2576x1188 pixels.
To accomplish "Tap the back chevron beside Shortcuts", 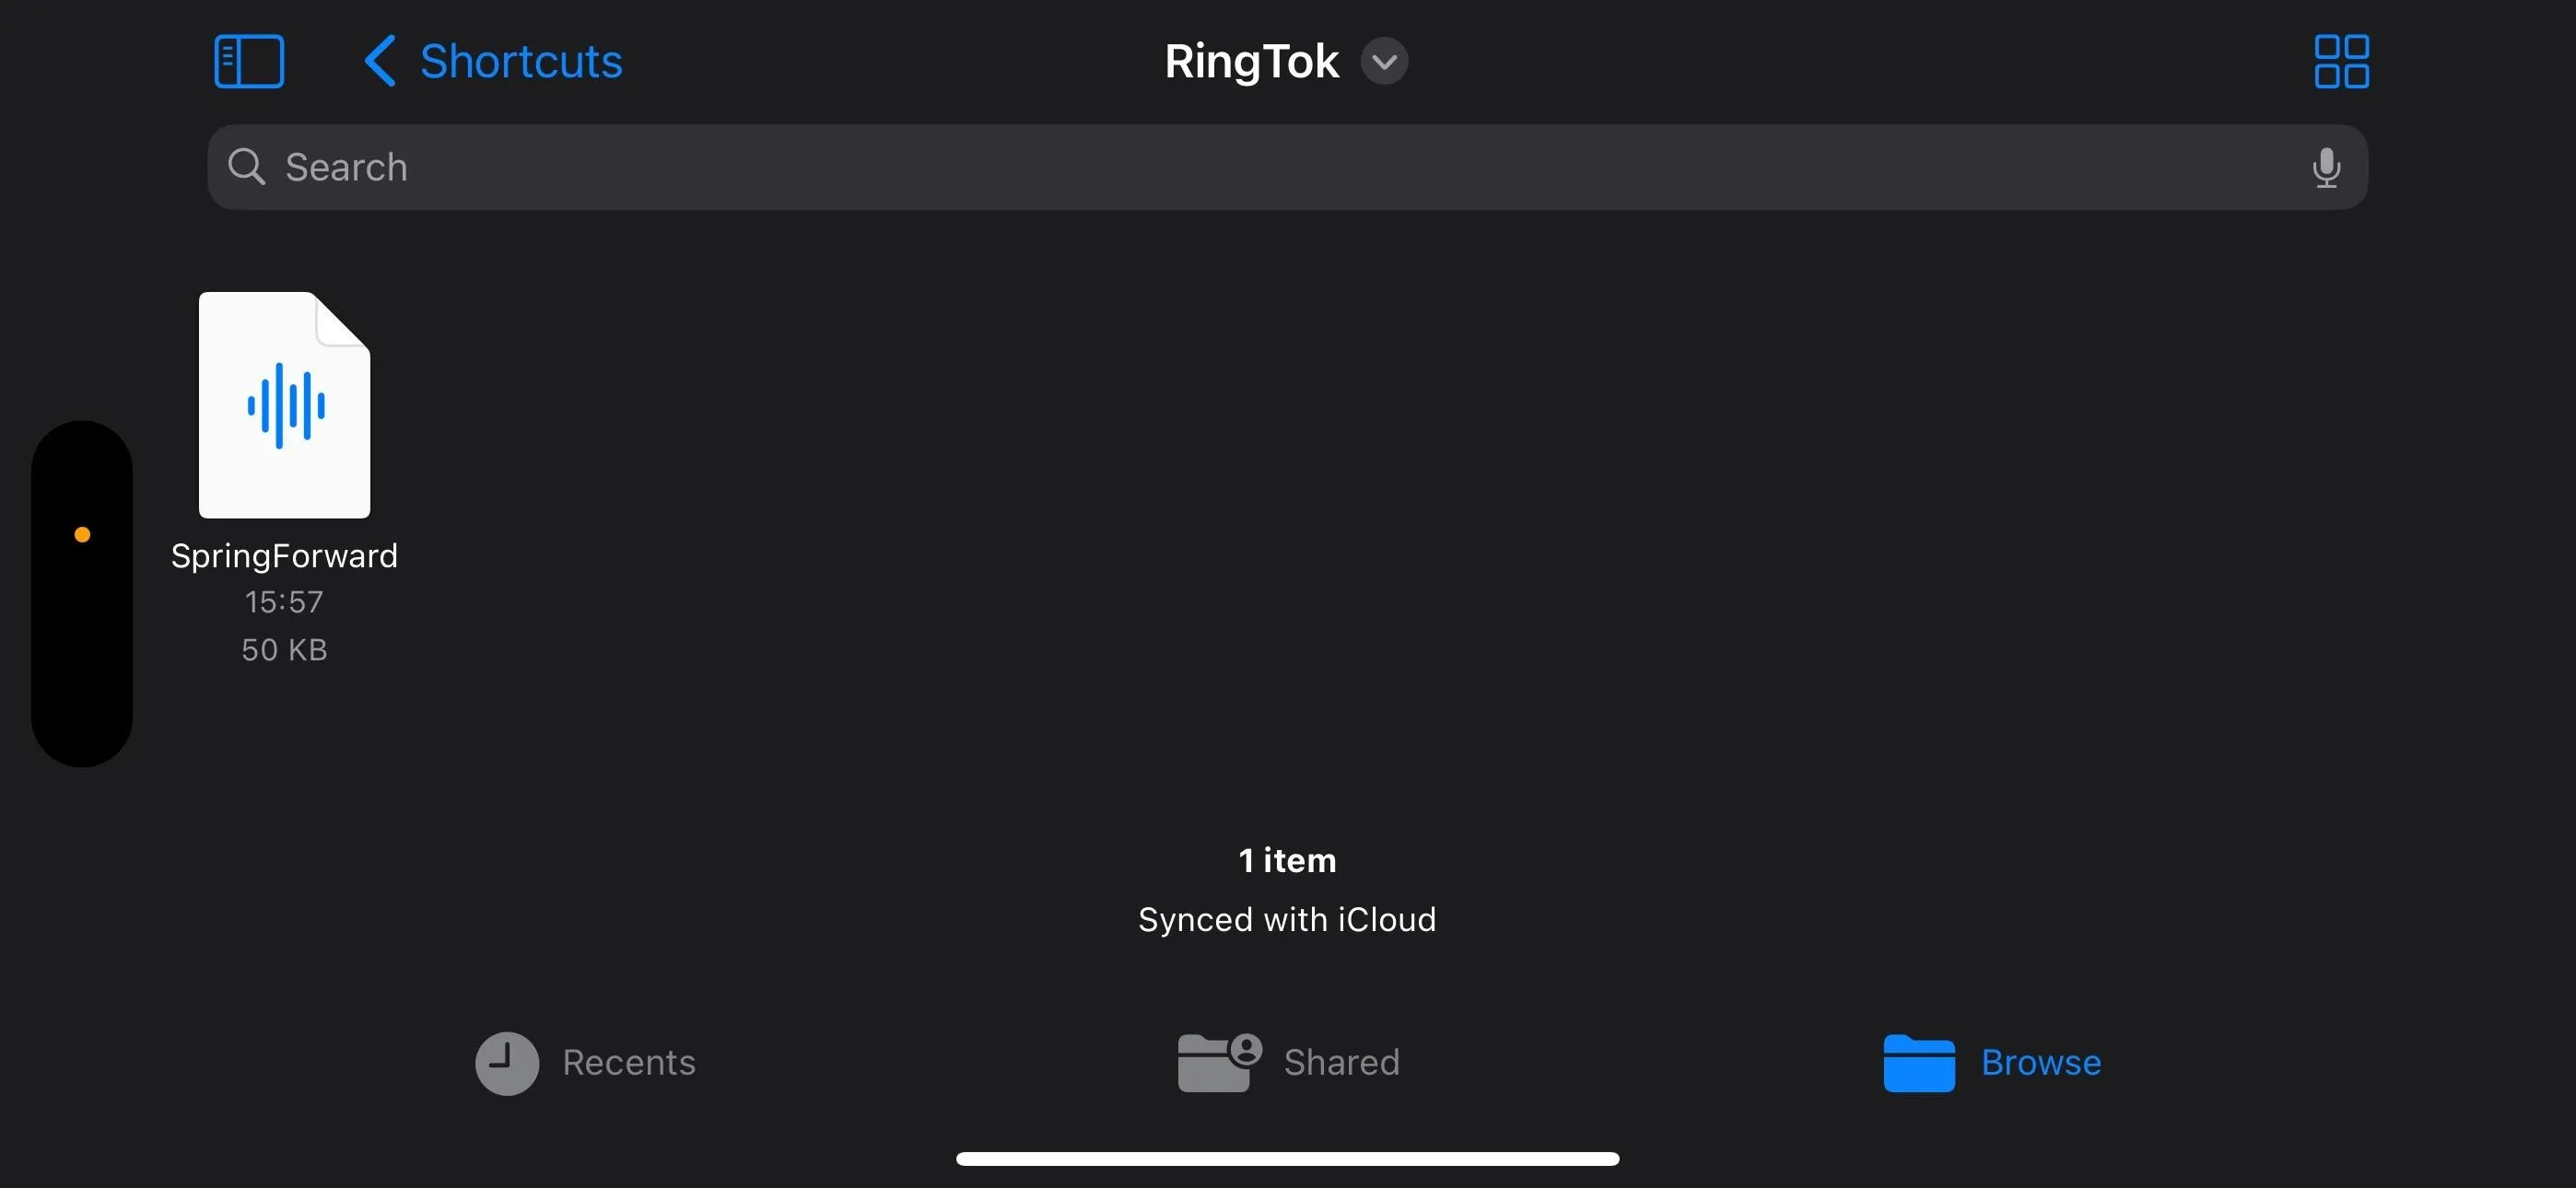I will (379, 61).
